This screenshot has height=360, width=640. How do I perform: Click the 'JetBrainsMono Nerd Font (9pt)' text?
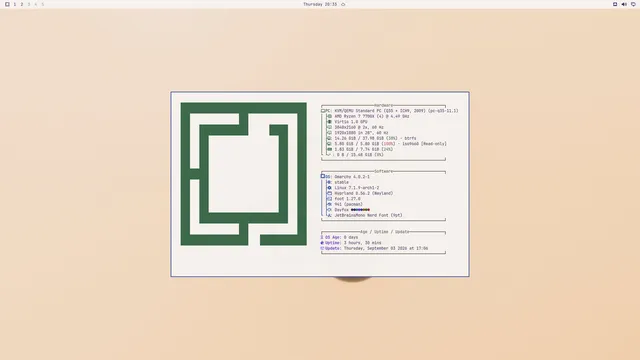[x=369, y=216]
